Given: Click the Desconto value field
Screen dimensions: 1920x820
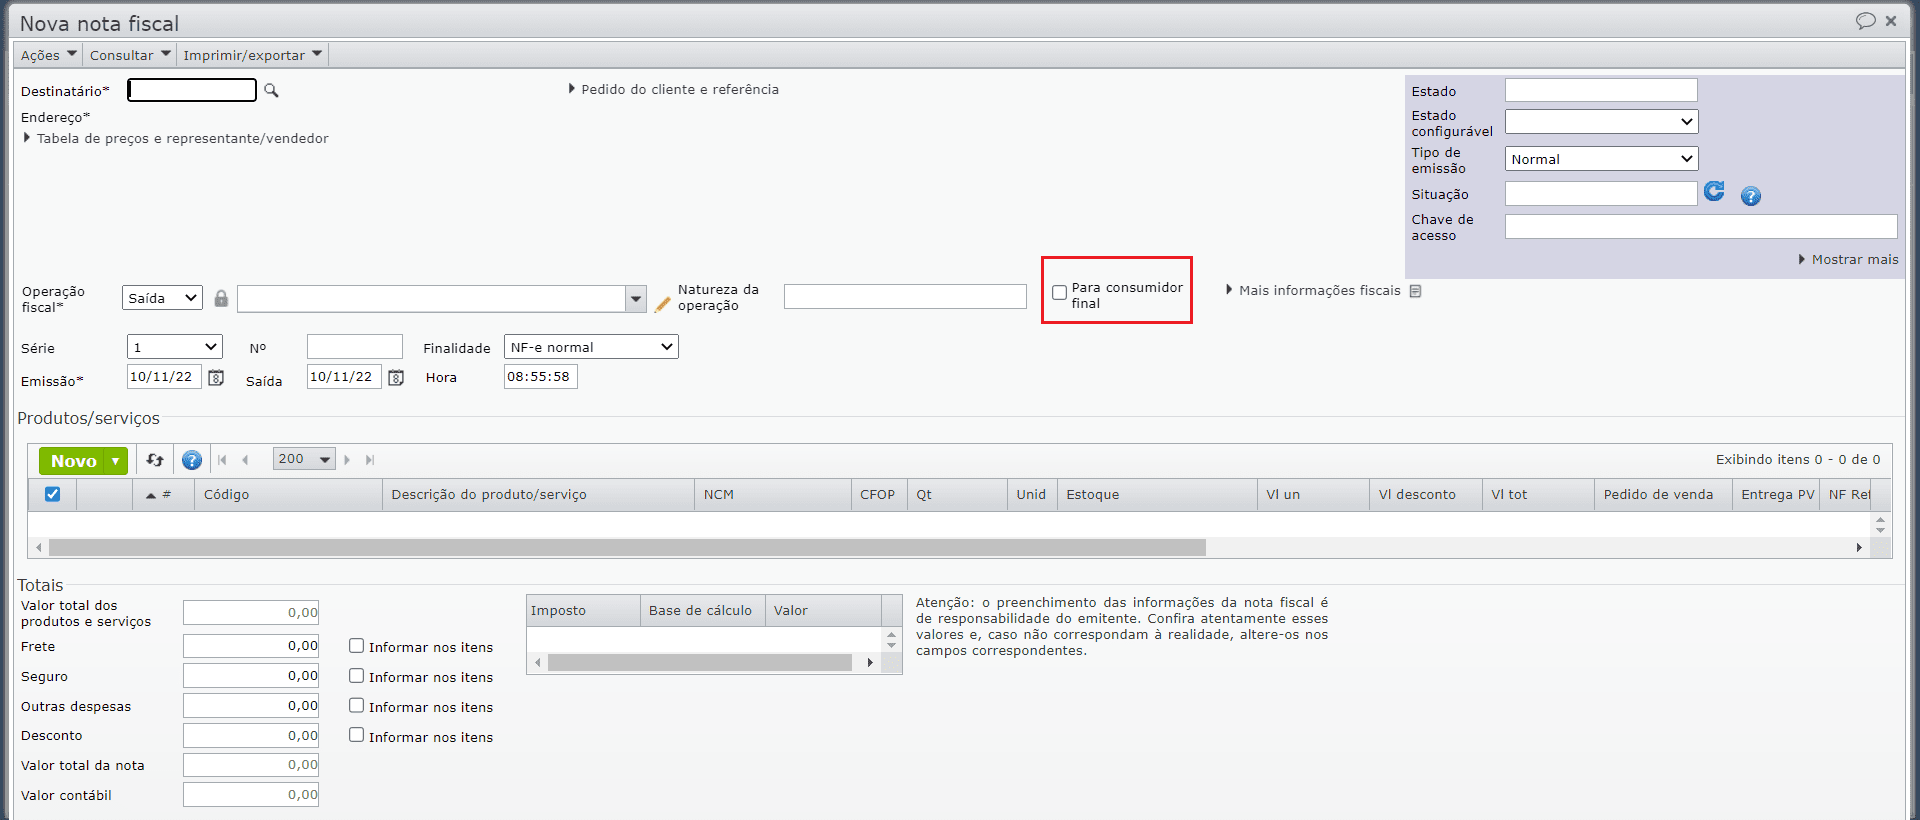Looking at the screenshot, I should (251, 736).
